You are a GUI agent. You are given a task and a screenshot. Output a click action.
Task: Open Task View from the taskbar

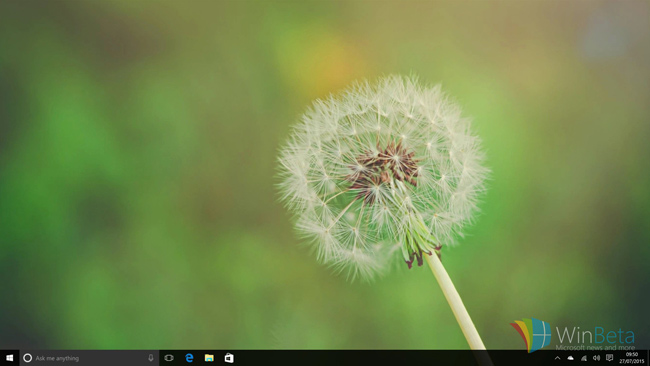tap(169, 358)
